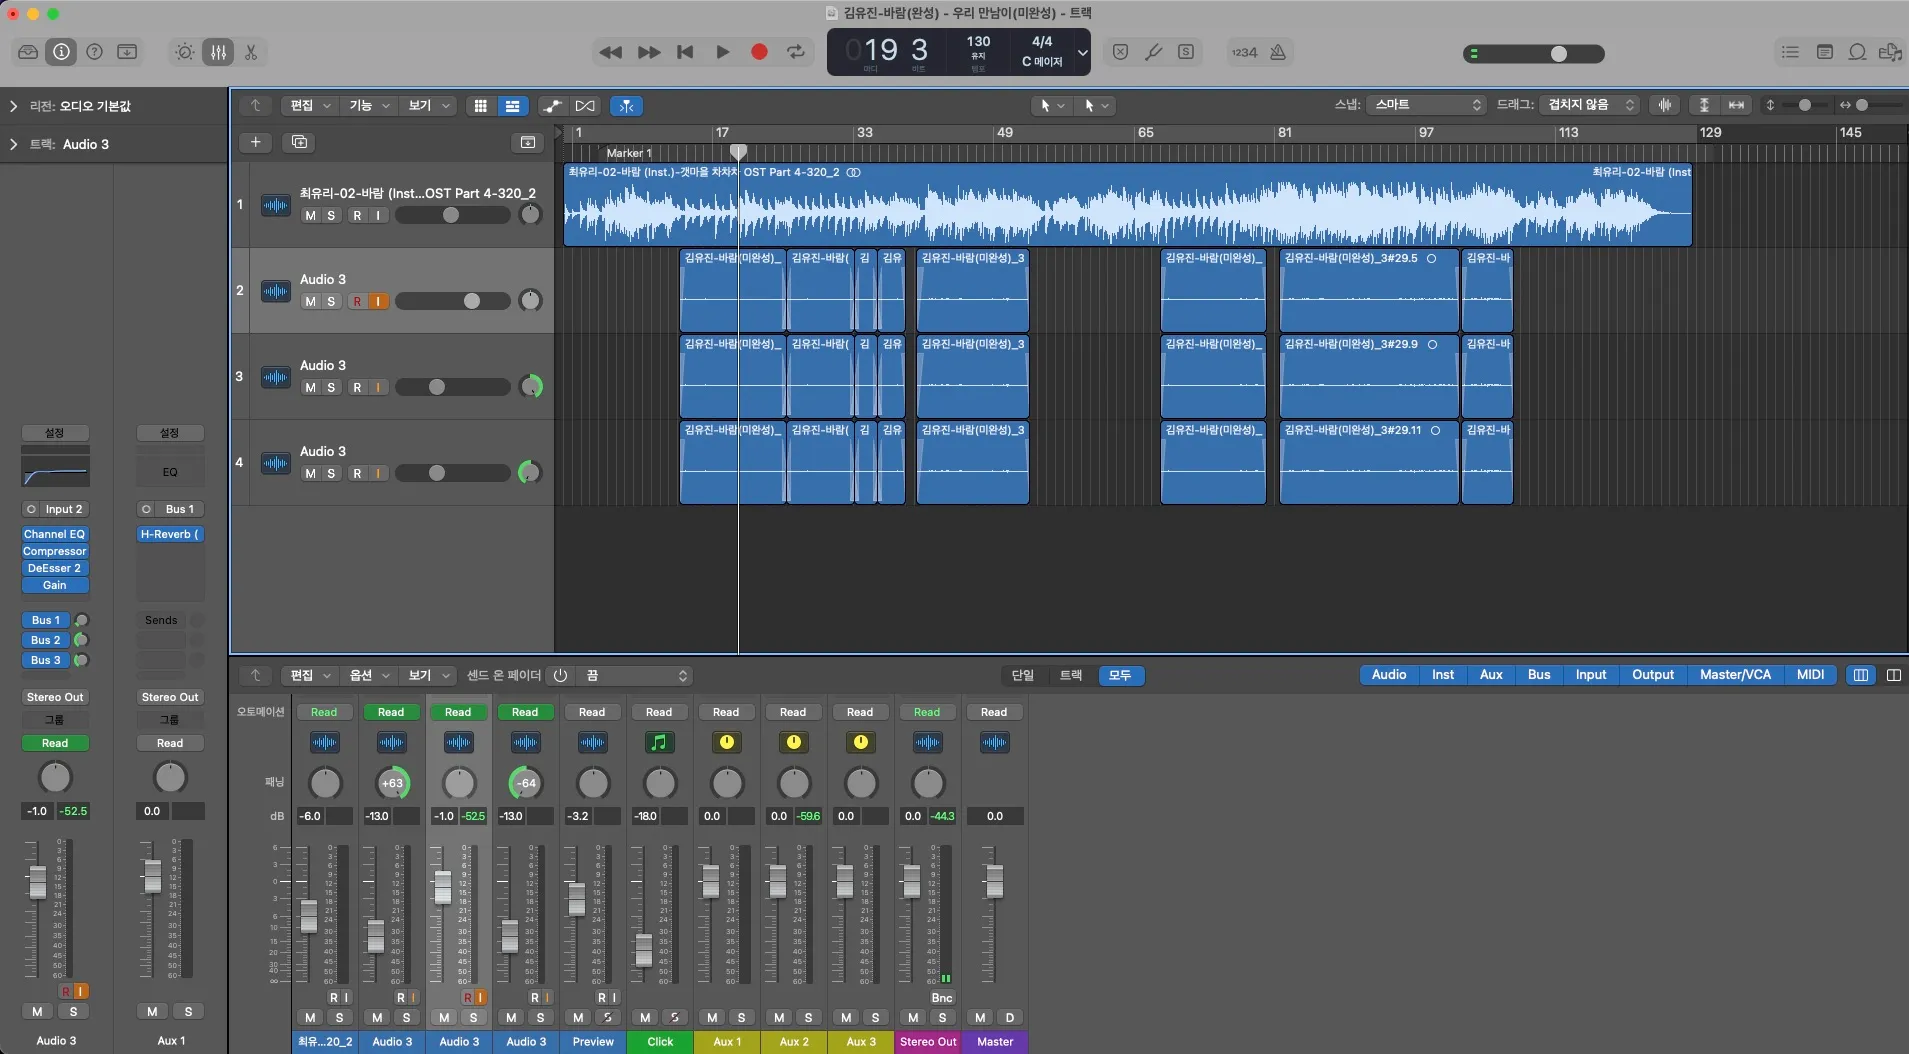
Task: Toggle the Automation show/hide icon
Action: click(552, 106)
